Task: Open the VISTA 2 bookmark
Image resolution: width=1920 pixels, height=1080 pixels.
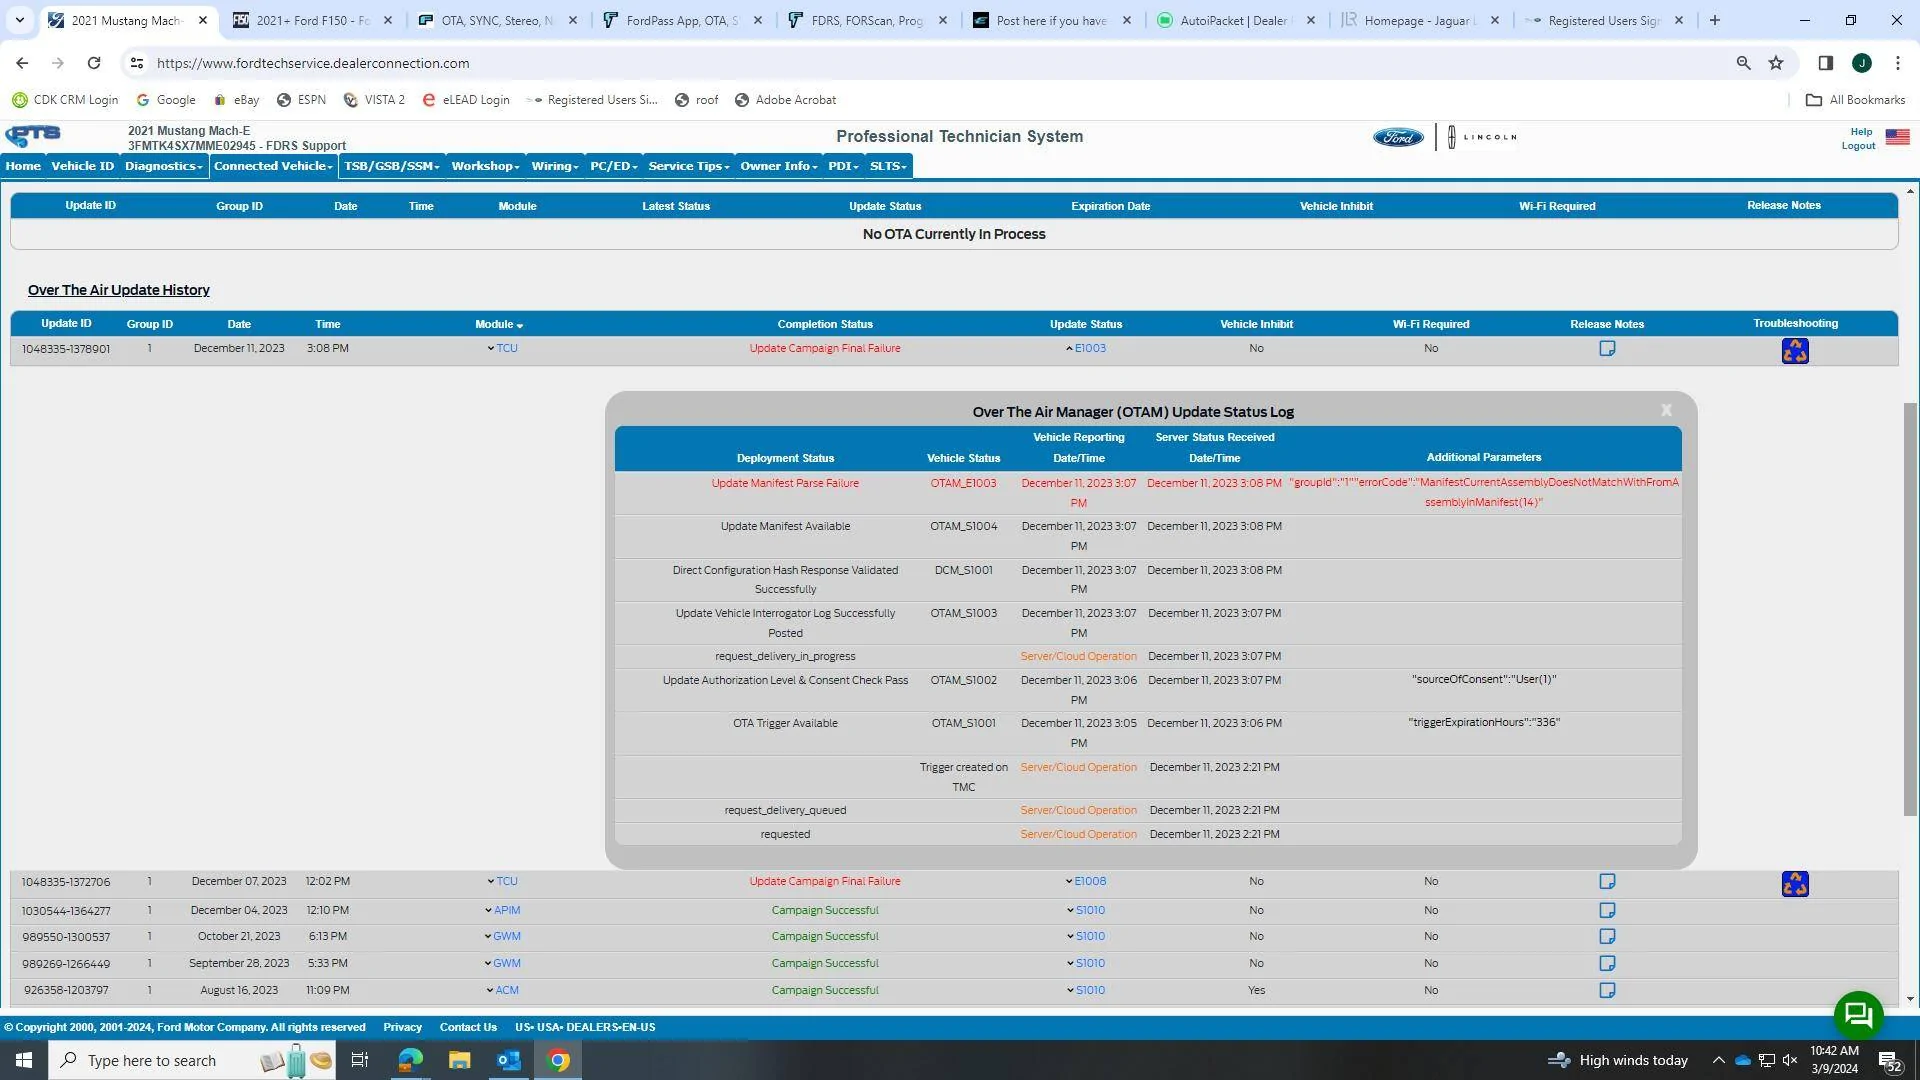Action: [374, 100]
